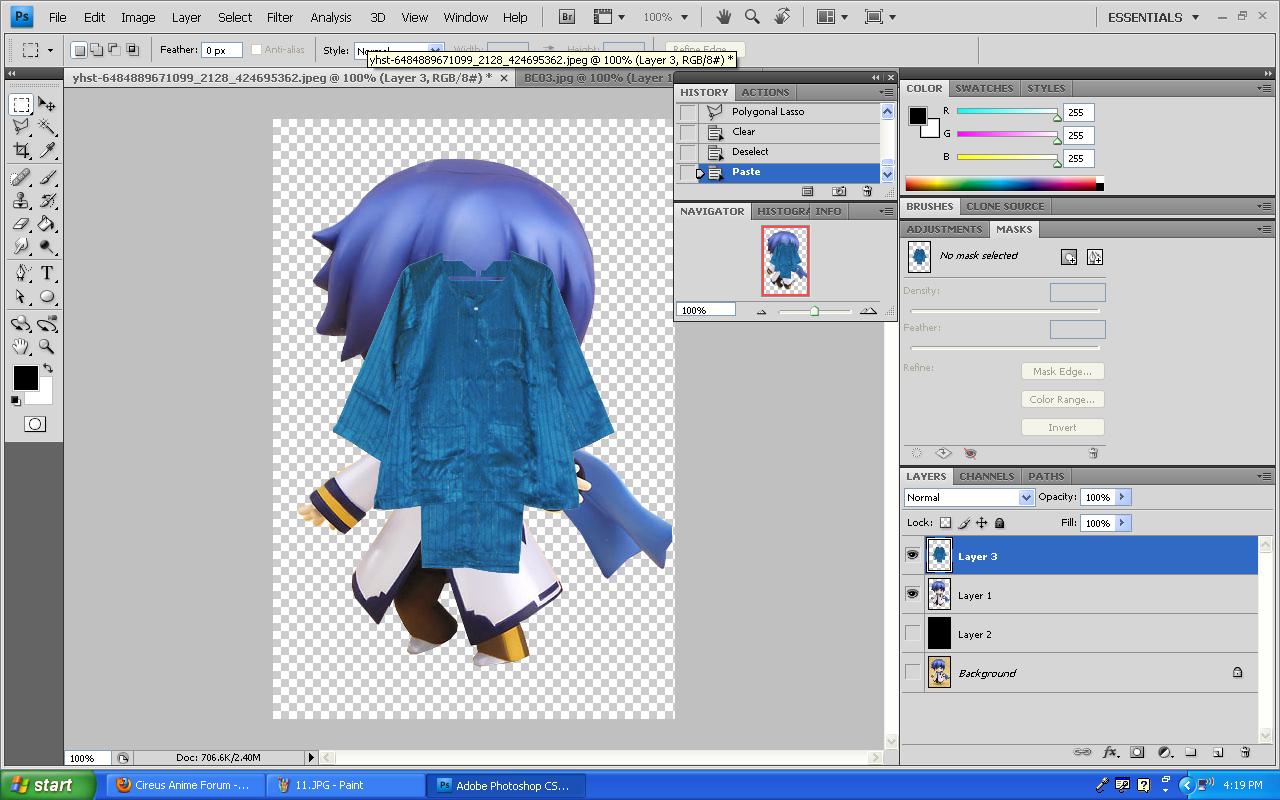
Task: Create new adjustment layer icon
Action: click(x=1164, y=752)
